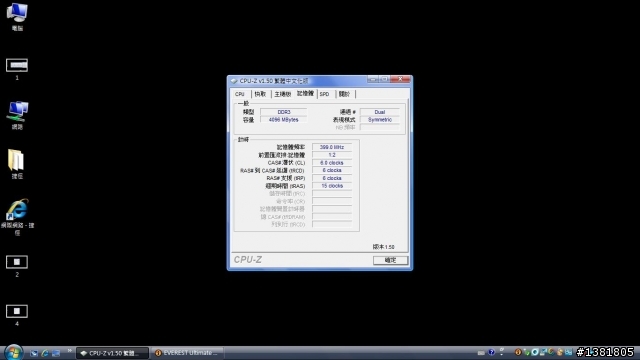Open the language bar options arrow
Image resolution: width=640 pixels, height=360 pixels.
pos(502,354)
